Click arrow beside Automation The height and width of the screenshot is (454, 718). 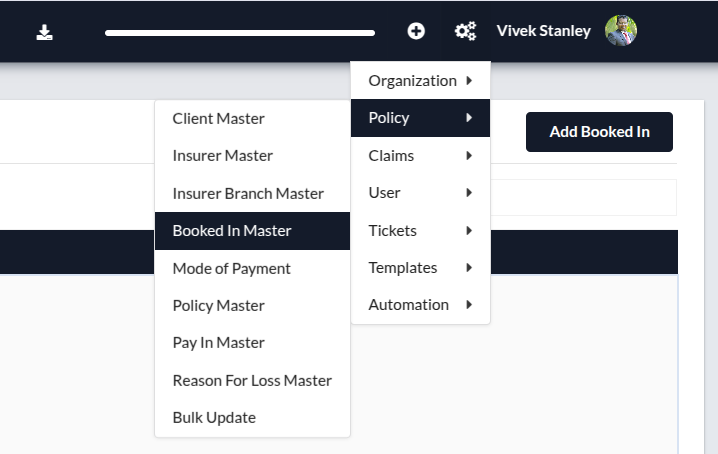click(x=469, y=305)
